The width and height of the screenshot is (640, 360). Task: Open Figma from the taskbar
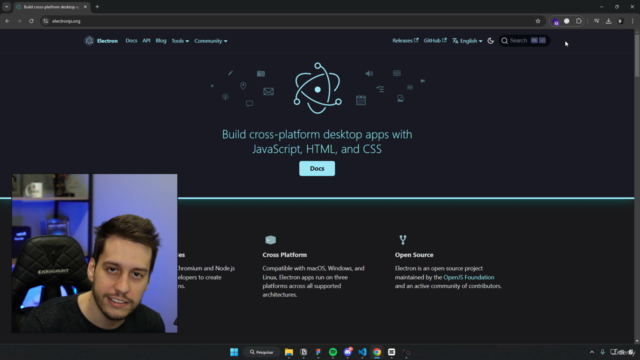(318, 352)
